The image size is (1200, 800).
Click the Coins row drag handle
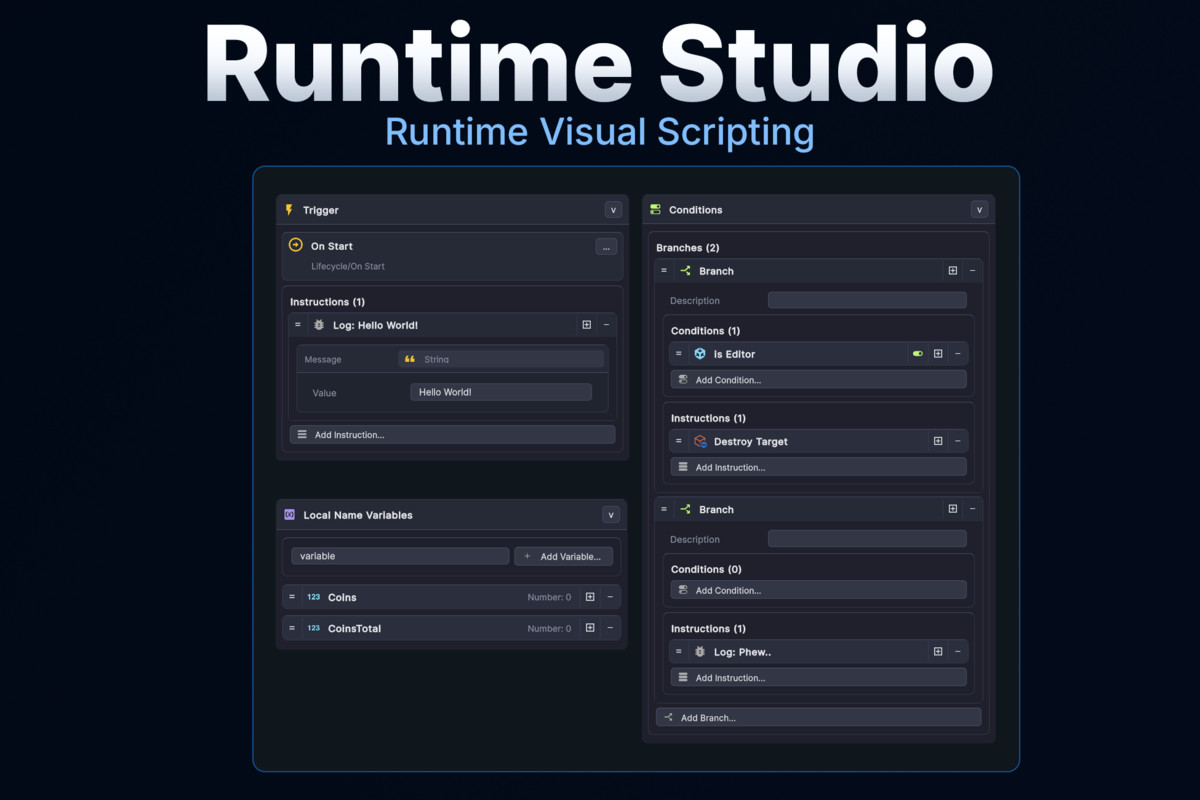pyautogui.click(x=292, y=597)
